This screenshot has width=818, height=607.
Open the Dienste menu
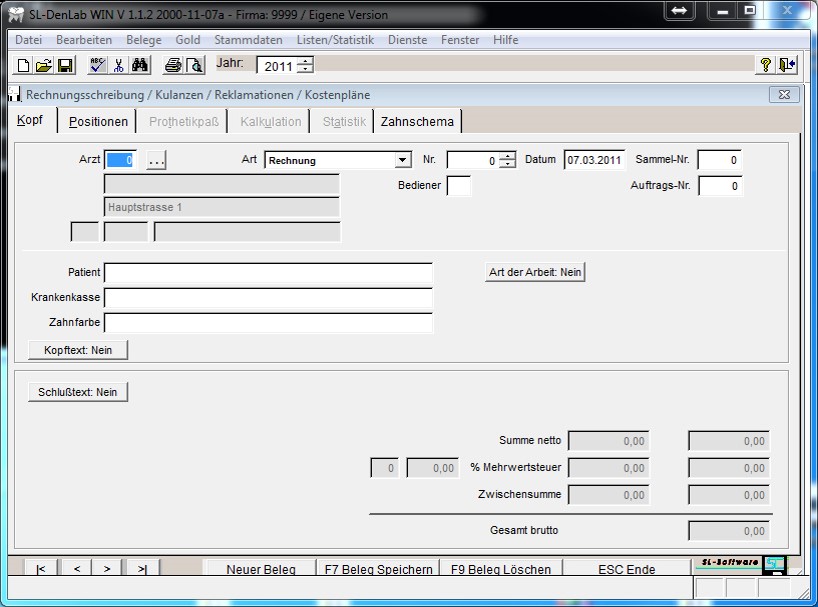click(407, 40)
